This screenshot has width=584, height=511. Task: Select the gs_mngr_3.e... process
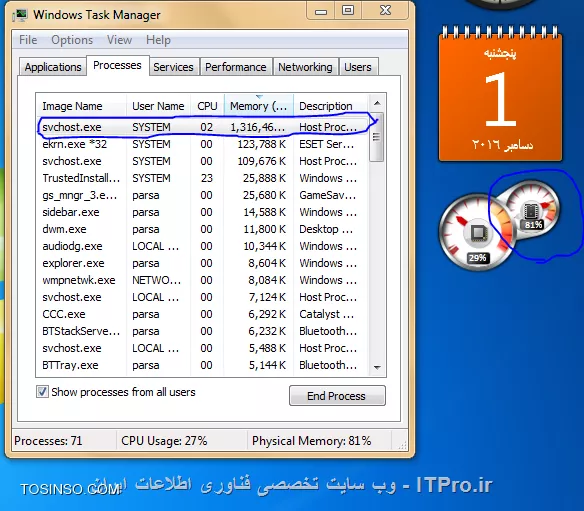click(x=203, y=195)
